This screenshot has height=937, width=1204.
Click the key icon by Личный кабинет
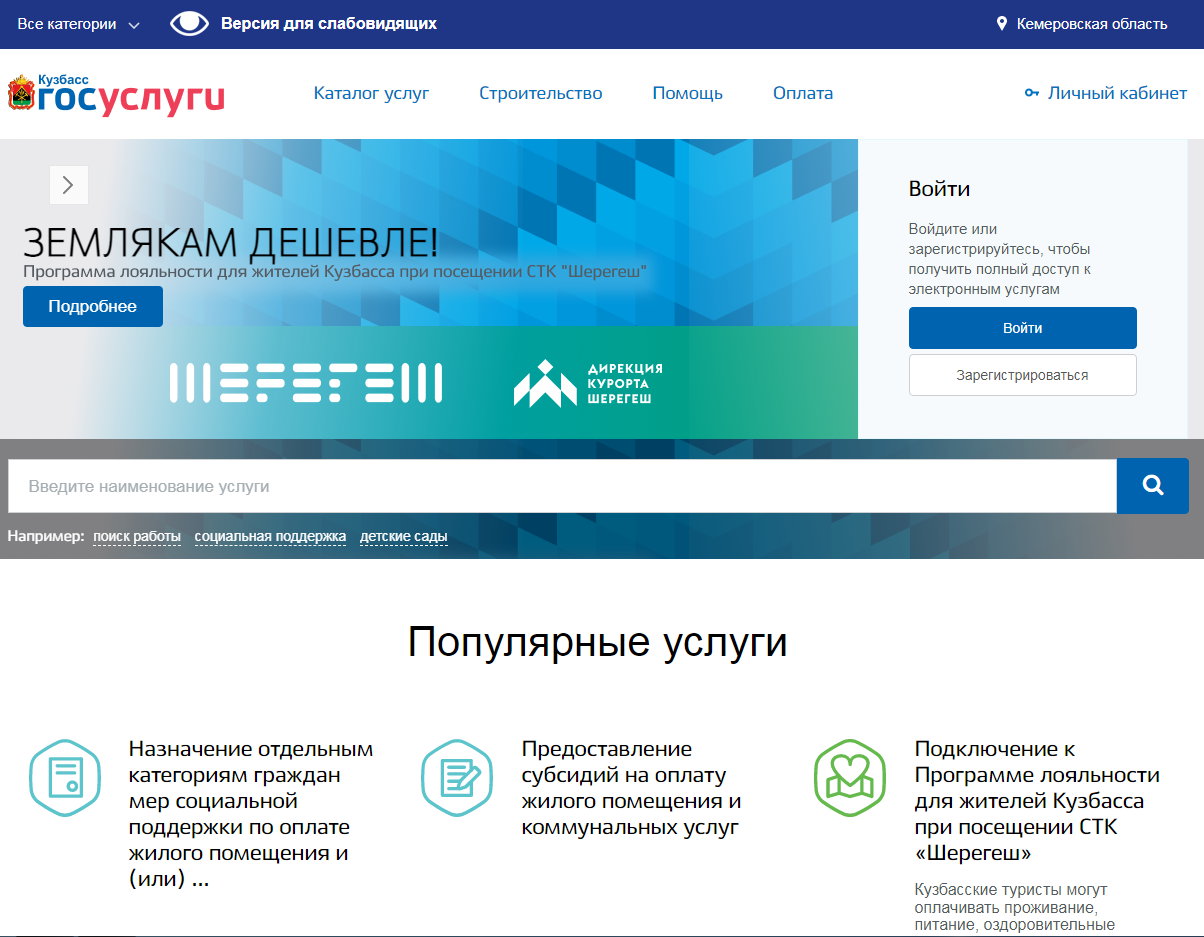click(1032, 93)
